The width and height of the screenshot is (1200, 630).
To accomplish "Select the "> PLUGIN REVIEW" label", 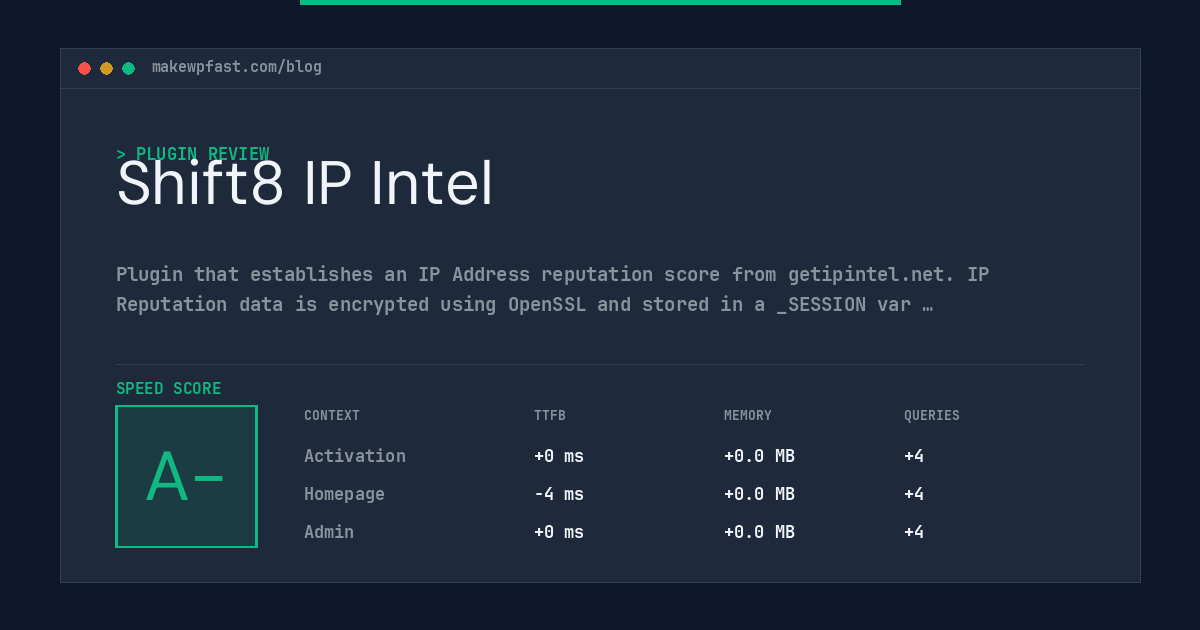I will coord(193,154).
